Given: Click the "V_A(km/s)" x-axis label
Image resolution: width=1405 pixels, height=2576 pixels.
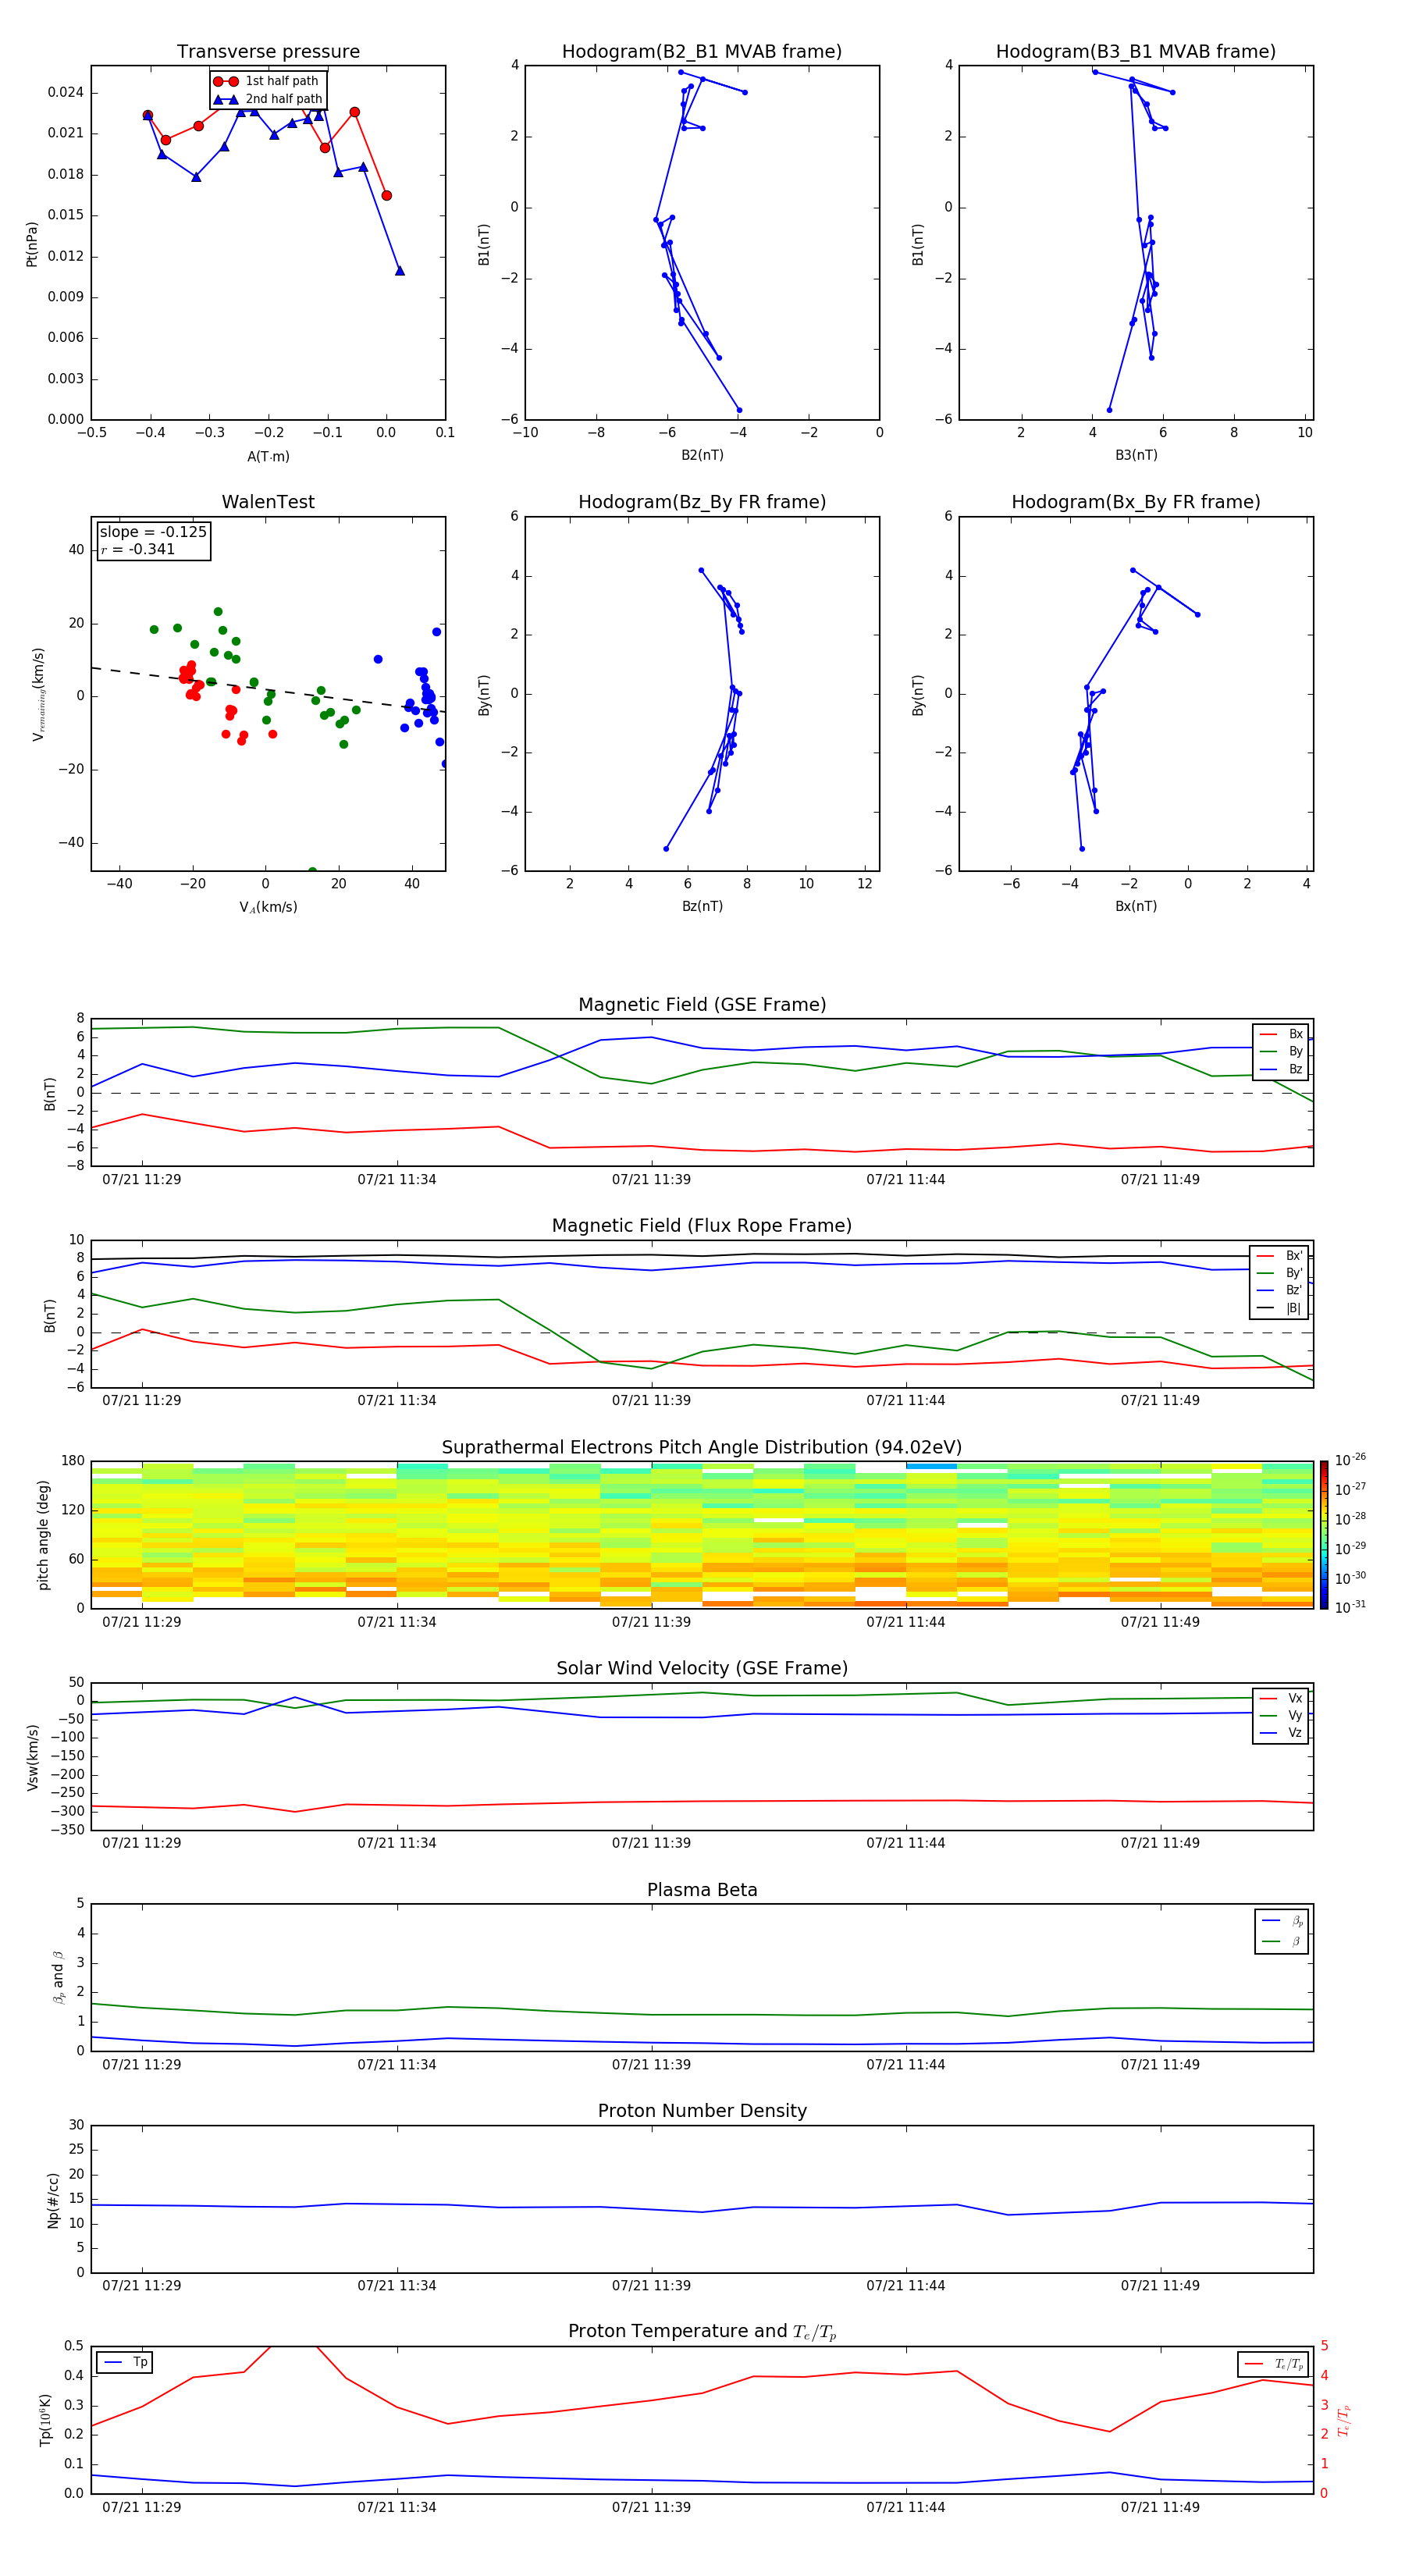Looking at the screenshot, I should click(x=268, y=907).
